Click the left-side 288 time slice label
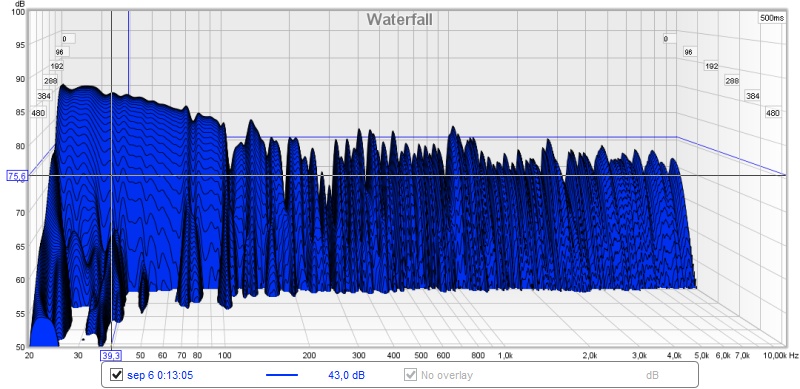Viewport: 800px width, 389px height. click(51, 81)
